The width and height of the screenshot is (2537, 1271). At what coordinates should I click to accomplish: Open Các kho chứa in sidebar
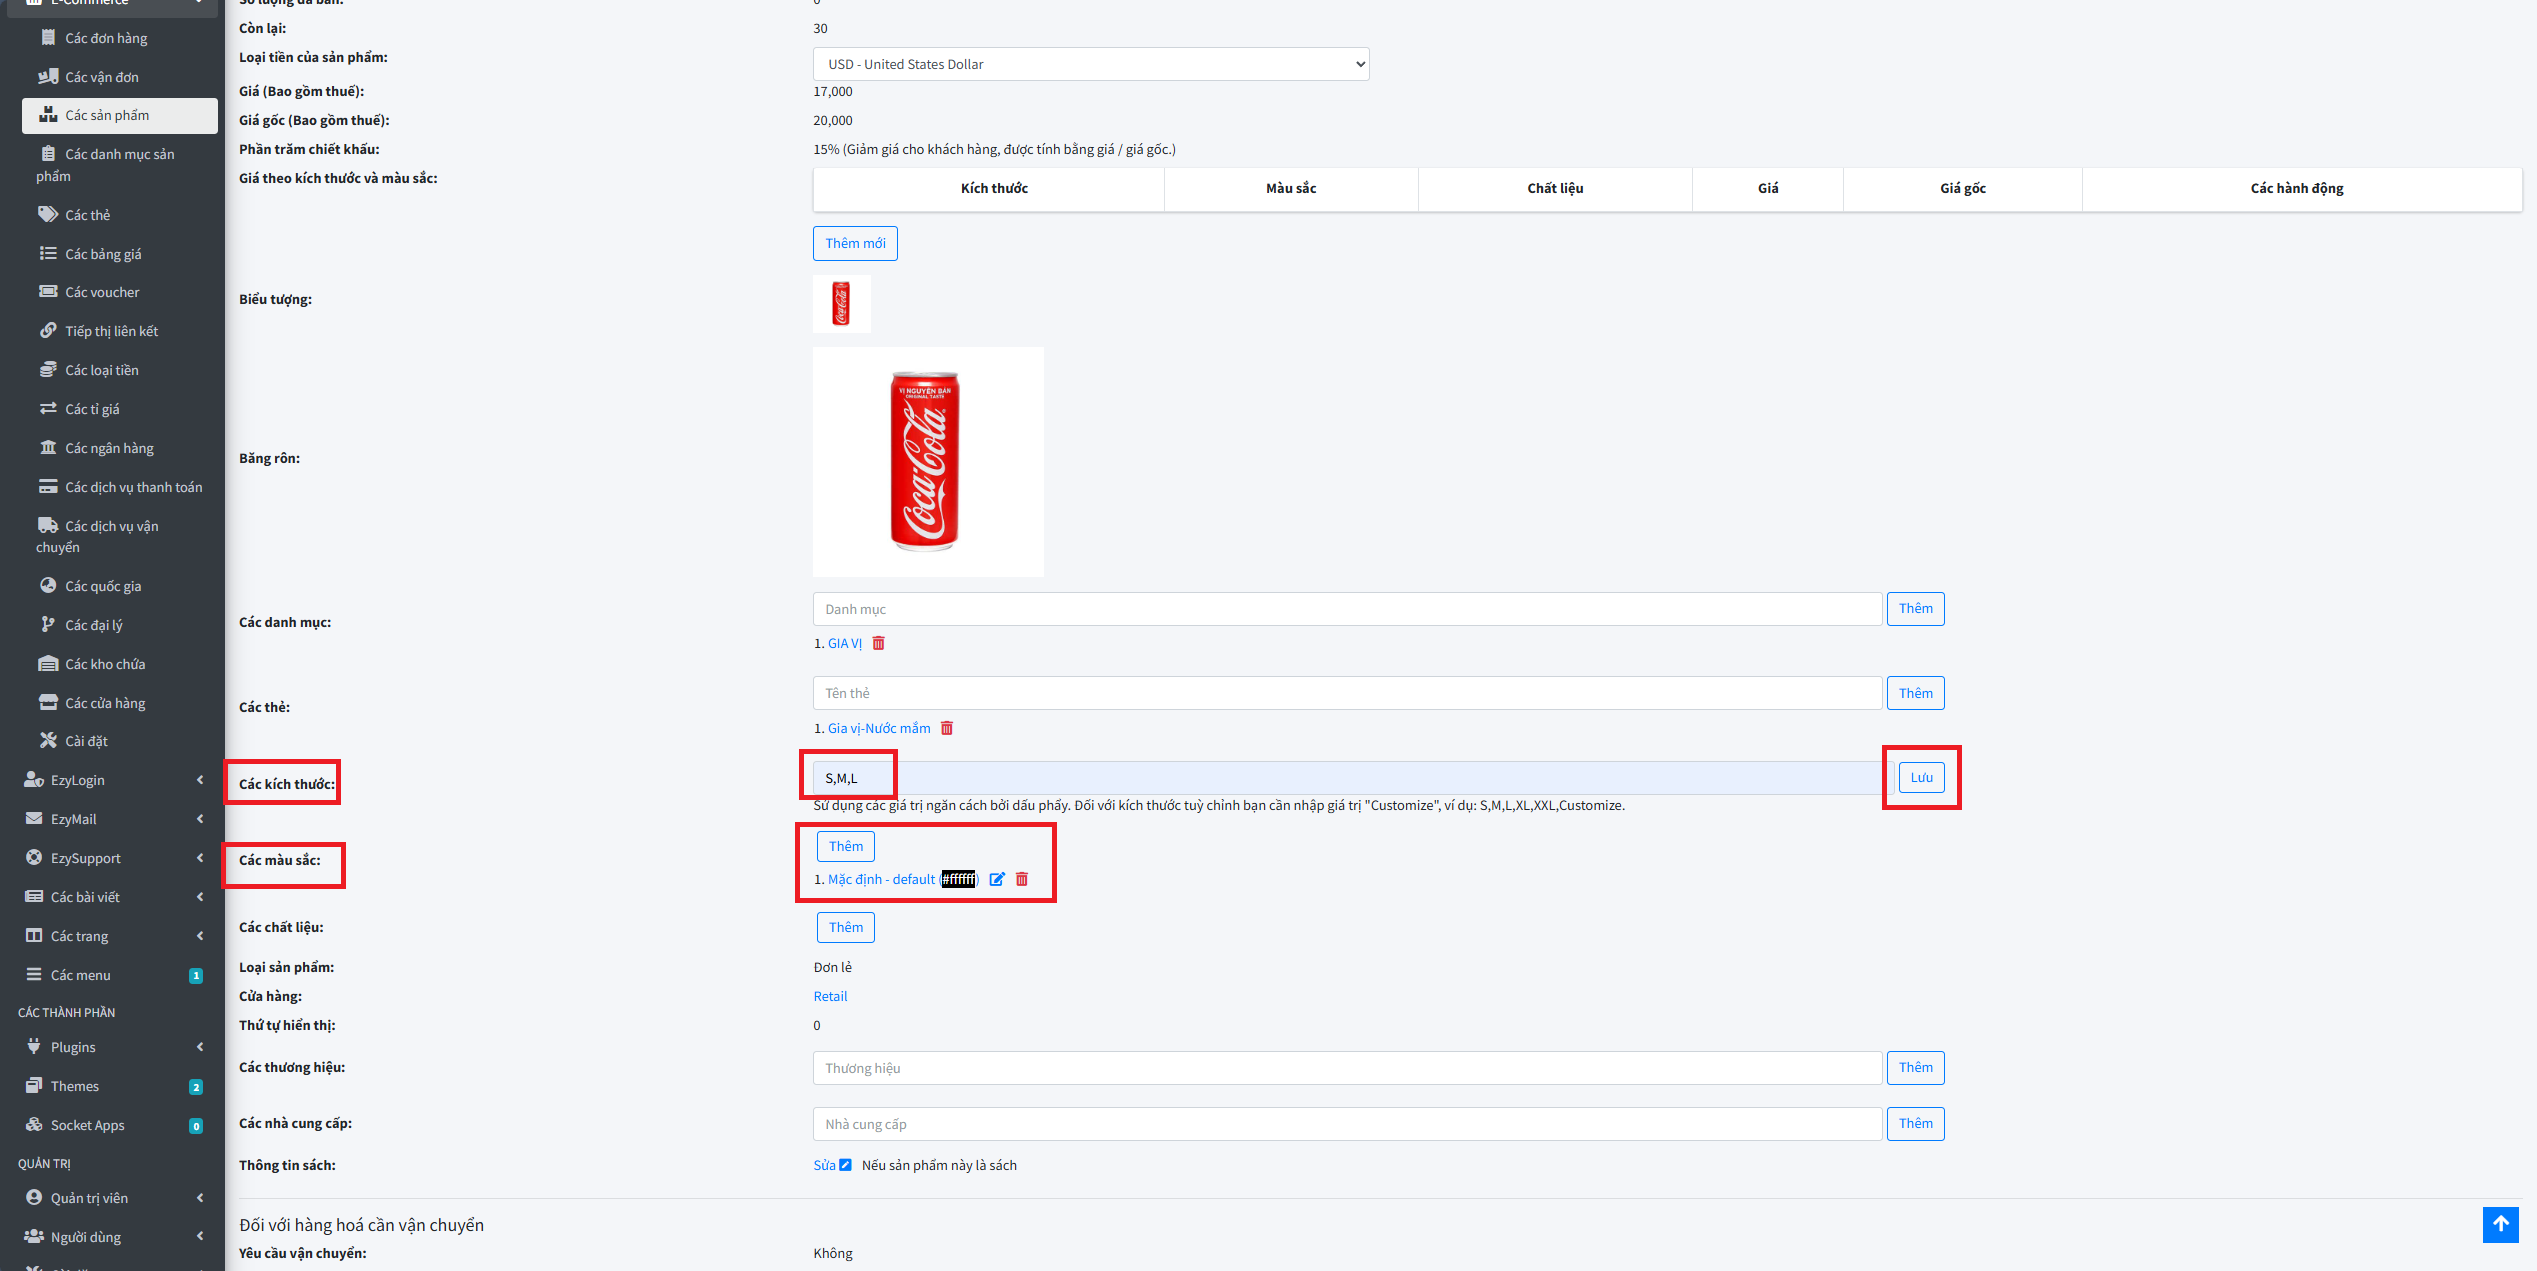[105, 664]
